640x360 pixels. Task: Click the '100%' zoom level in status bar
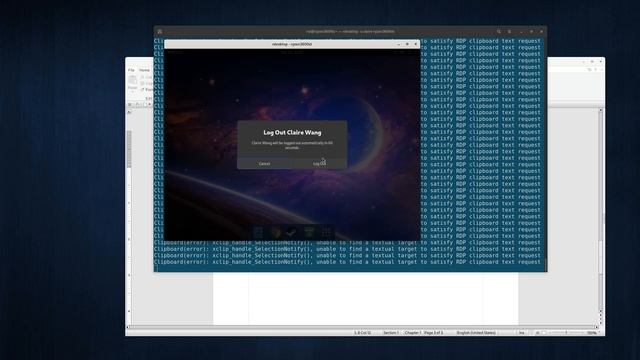tap(591, 333)
